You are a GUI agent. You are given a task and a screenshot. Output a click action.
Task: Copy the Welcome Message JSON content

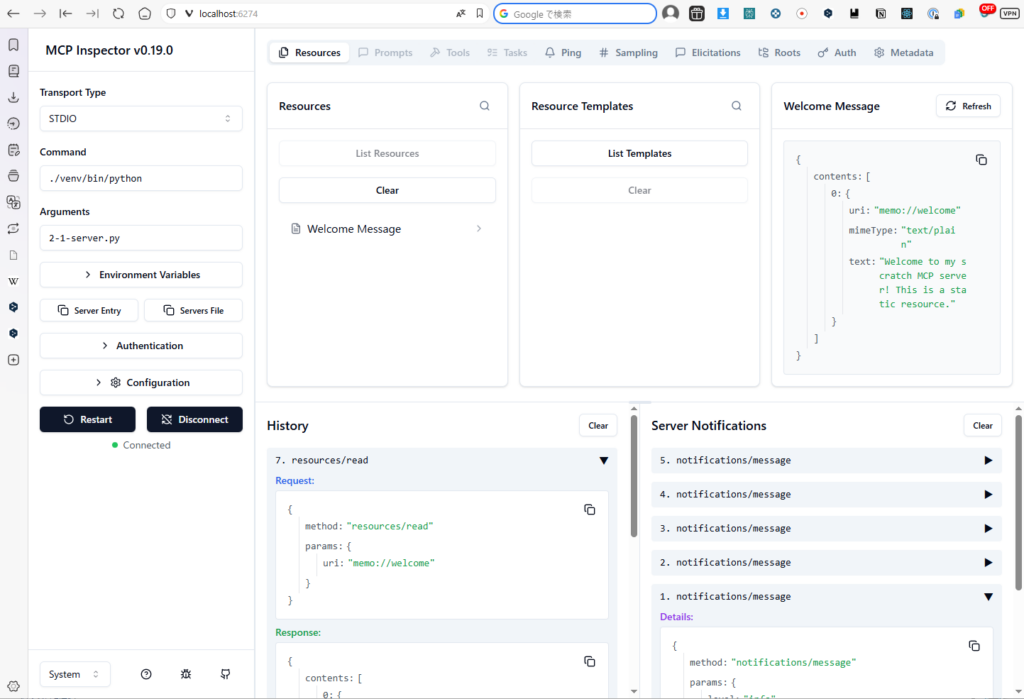tap(981, 160)
